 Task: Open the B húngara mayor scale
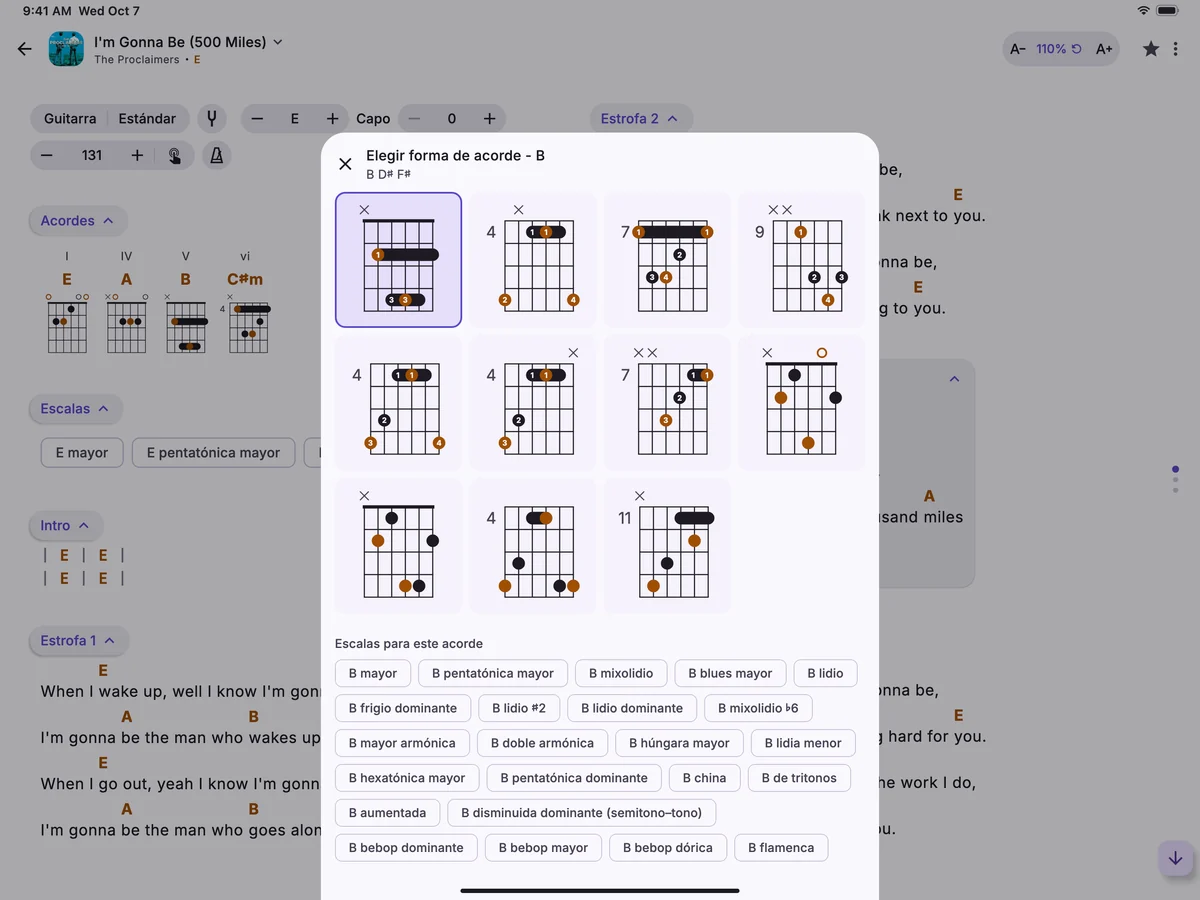679,743
